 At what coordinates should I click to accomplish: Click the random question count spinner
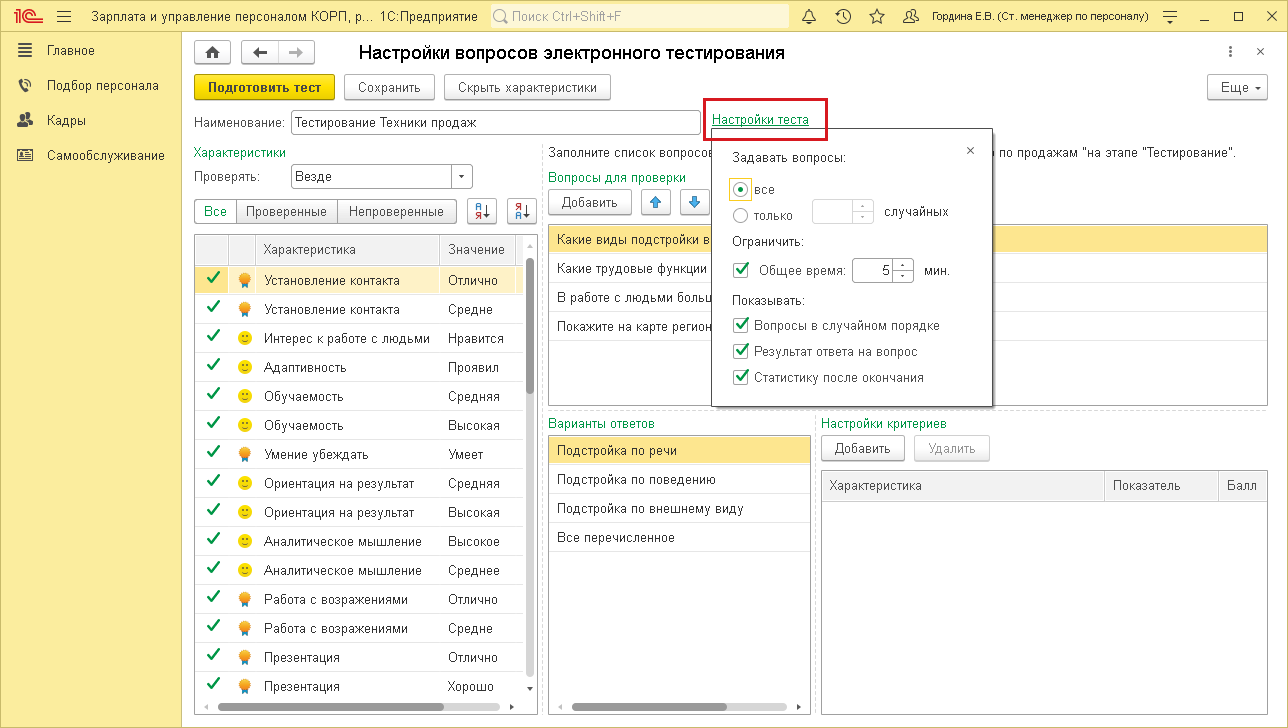click(863, 212)
